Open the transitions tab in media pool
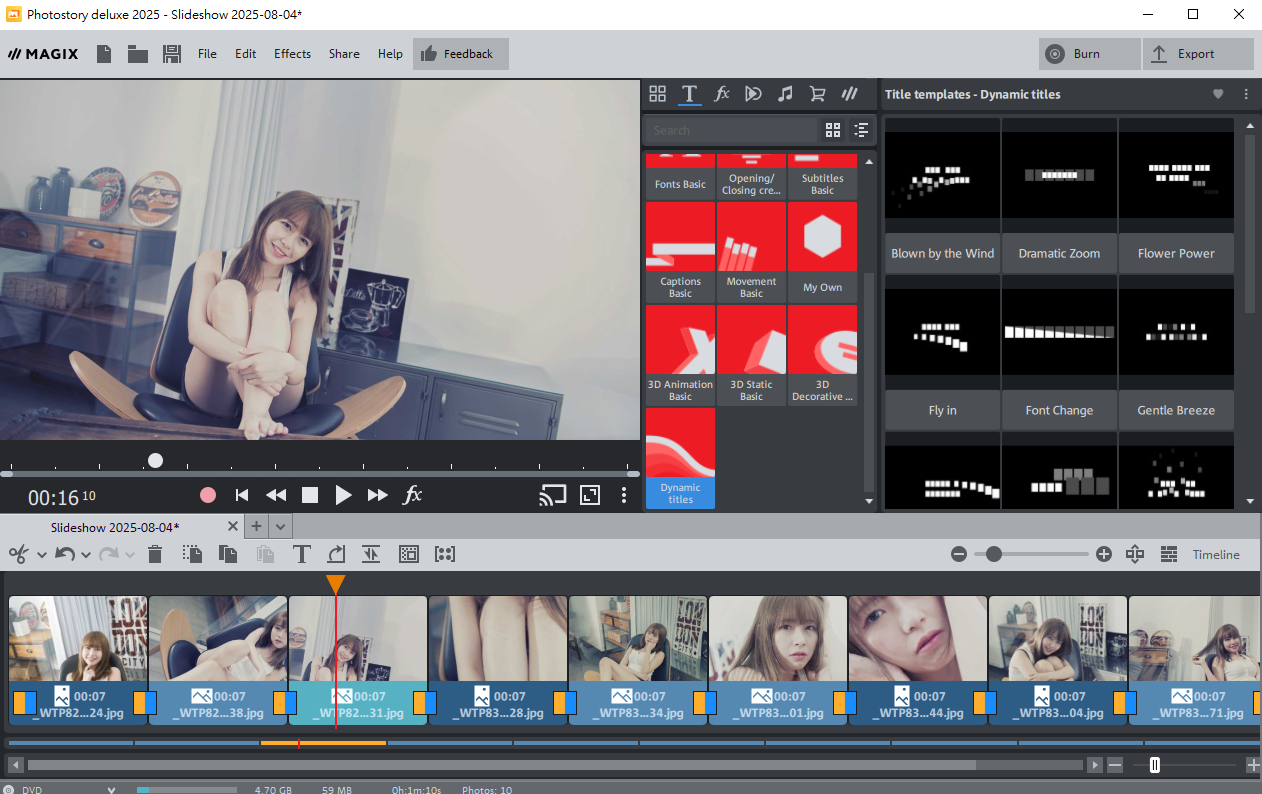The height and width of the screenshot is (794, 1262). click(754, 94)
